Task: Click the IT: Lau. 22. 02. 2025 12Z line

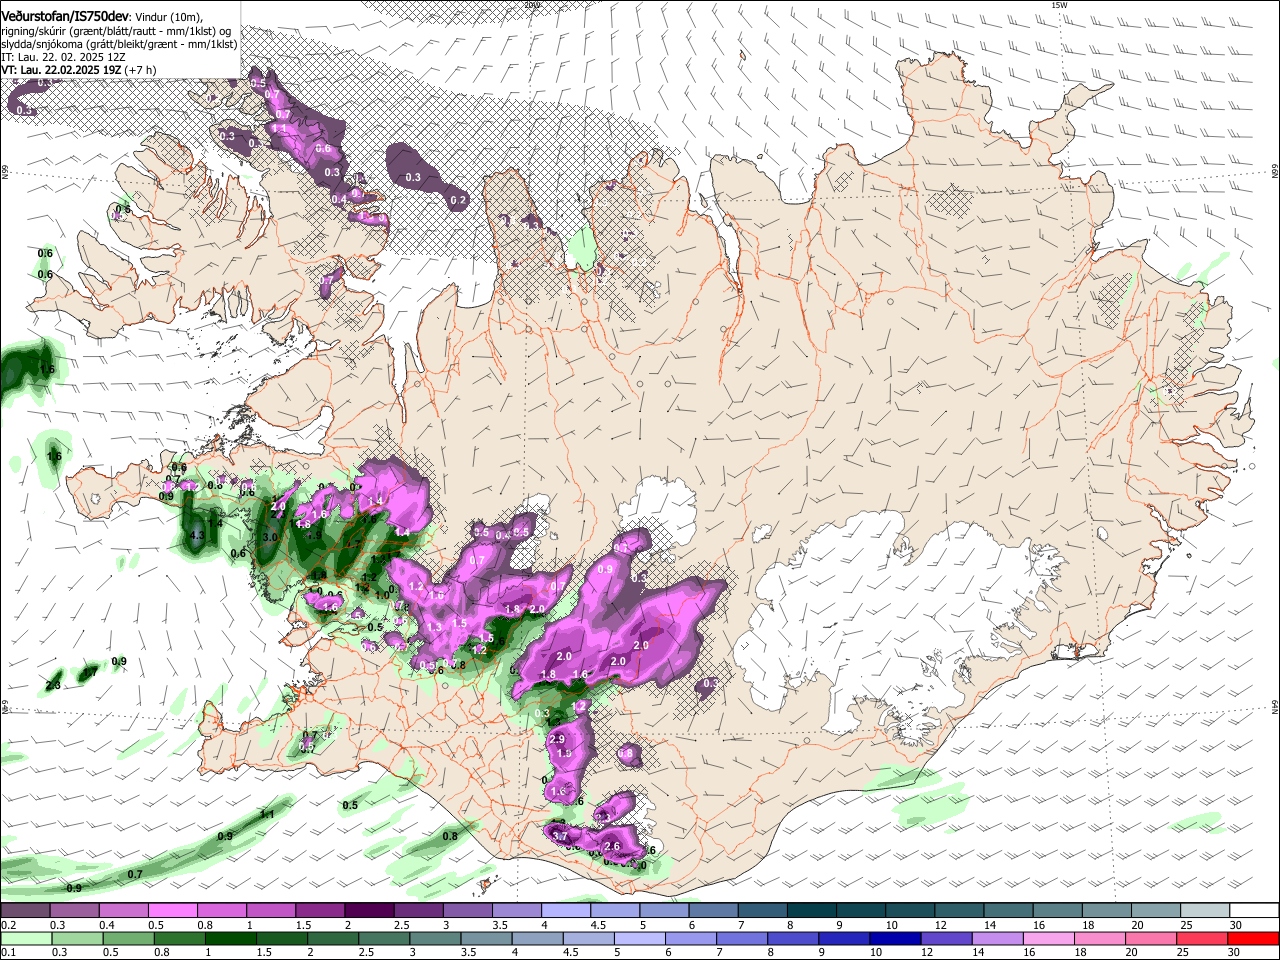Action: [x=63, y=57]
